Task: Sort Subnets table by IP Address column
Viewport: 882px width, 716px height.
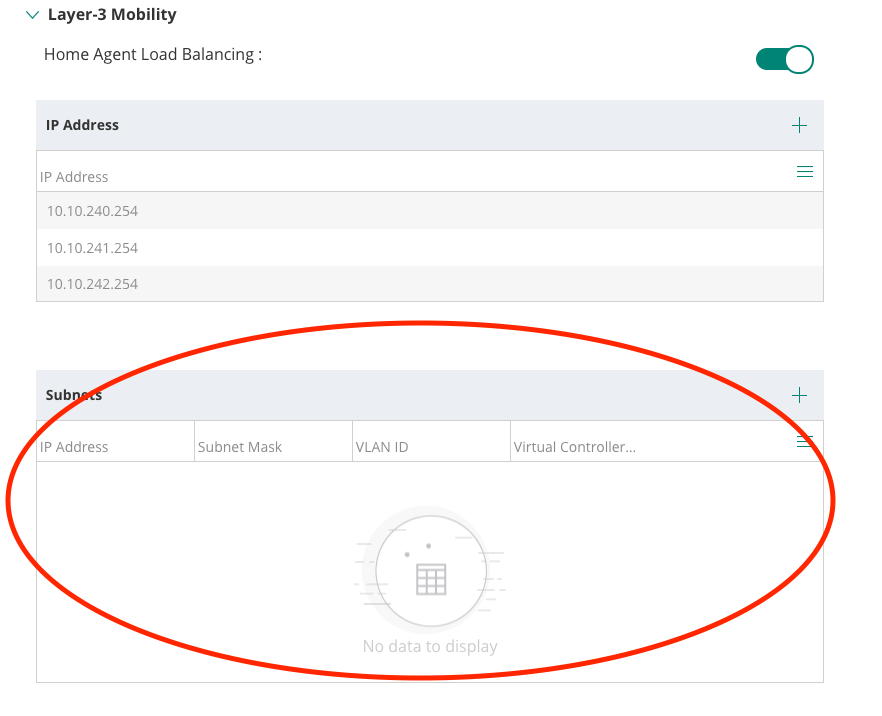Action: coord(74,447)
